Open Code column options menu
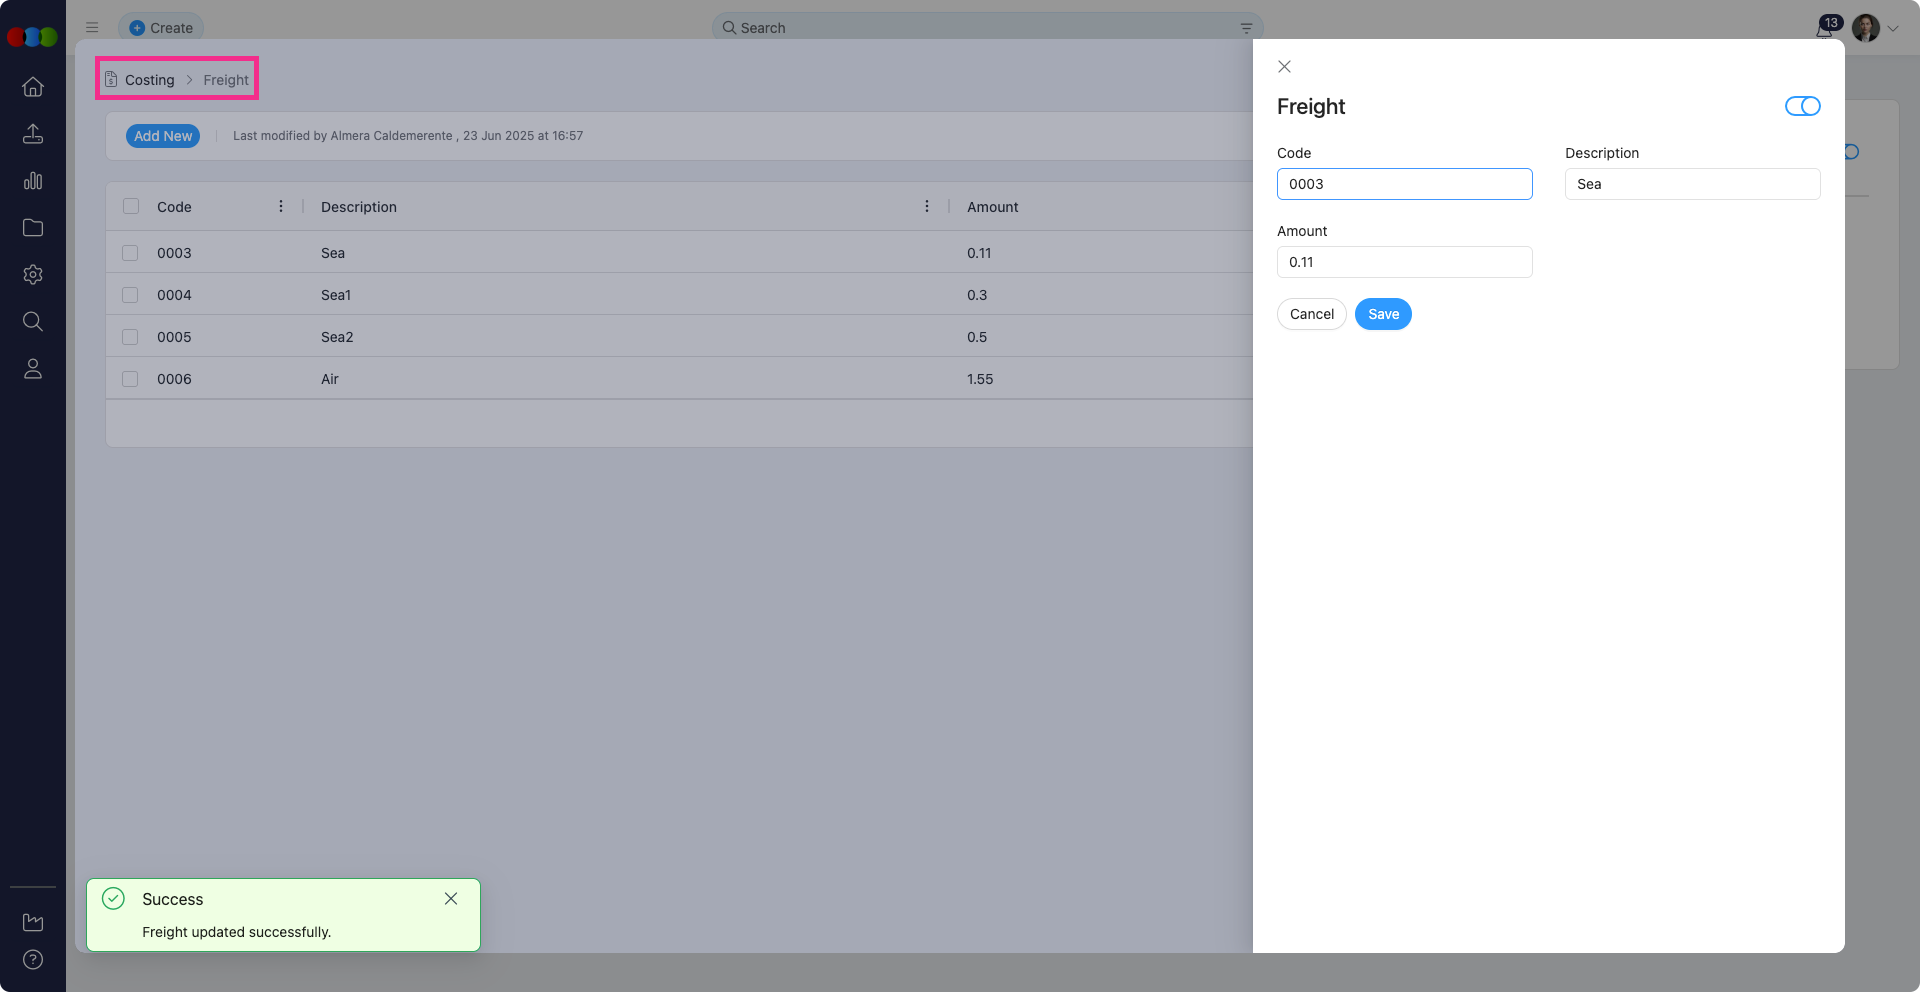The height and width of the screenshot is (992, 1920). [281, 206]
